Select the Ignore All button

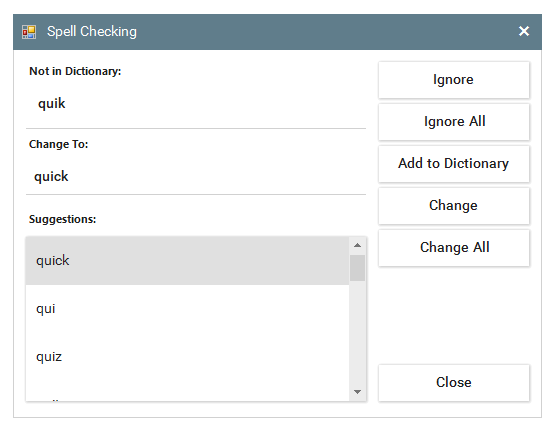point(454,121)
